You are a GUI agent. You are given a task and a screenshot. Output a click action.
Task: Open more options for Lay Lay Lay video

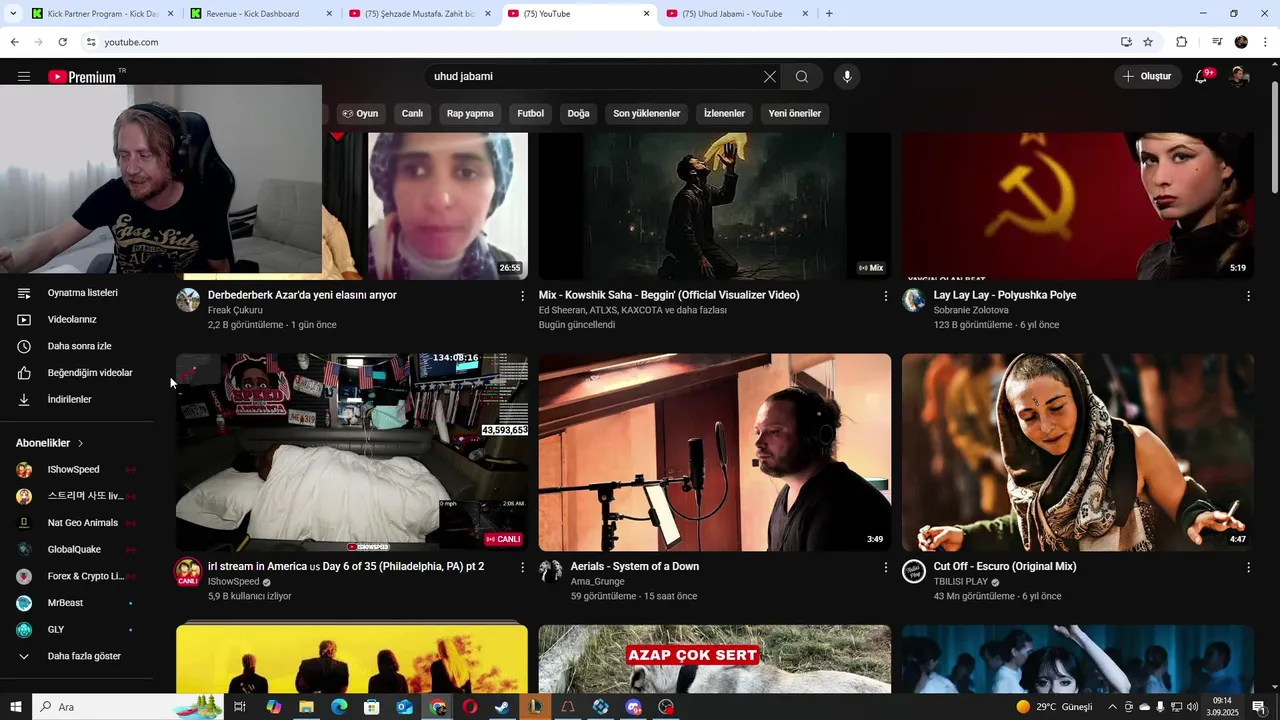pos(1248,296)
